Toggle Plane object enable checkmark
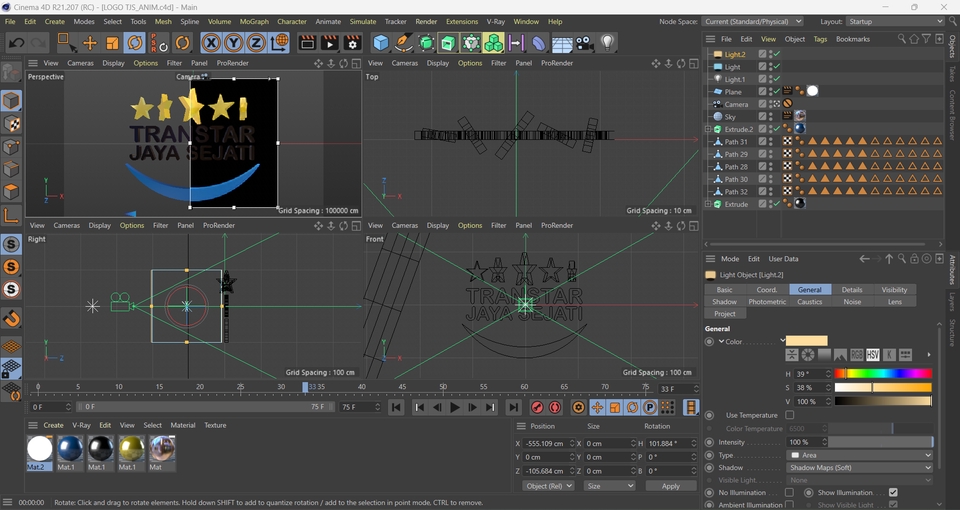Screen dimensions: 960x510 point(777,91)
